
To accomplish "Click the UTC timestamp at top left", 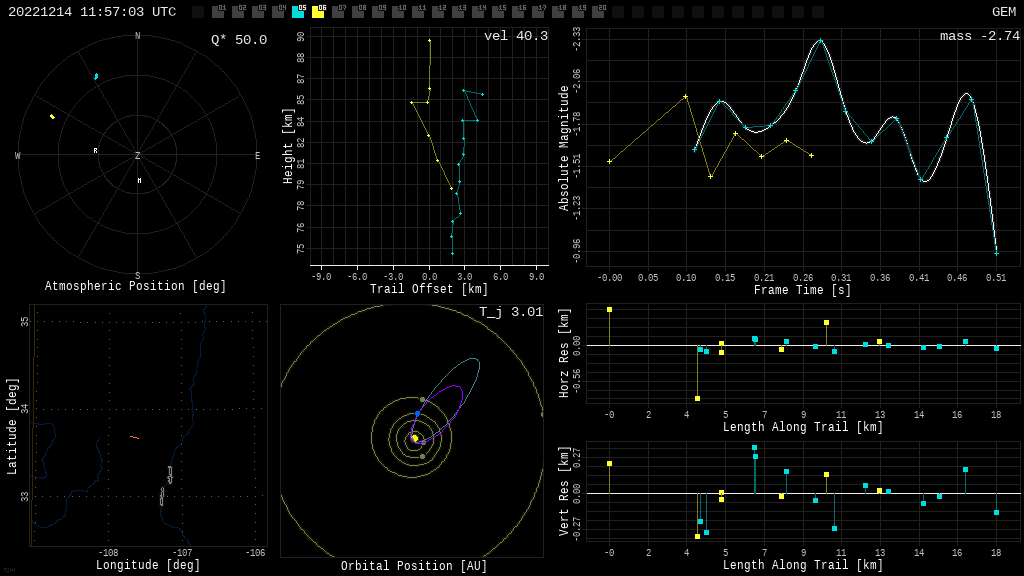I will pyautogui.click(x=92, y=12).
